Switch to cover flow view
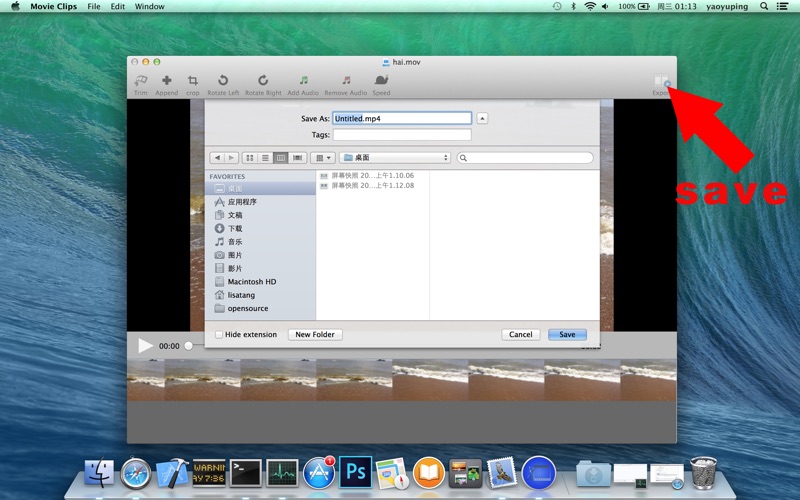The width and height of the screenshot is (800, 500). click(297, 158)
